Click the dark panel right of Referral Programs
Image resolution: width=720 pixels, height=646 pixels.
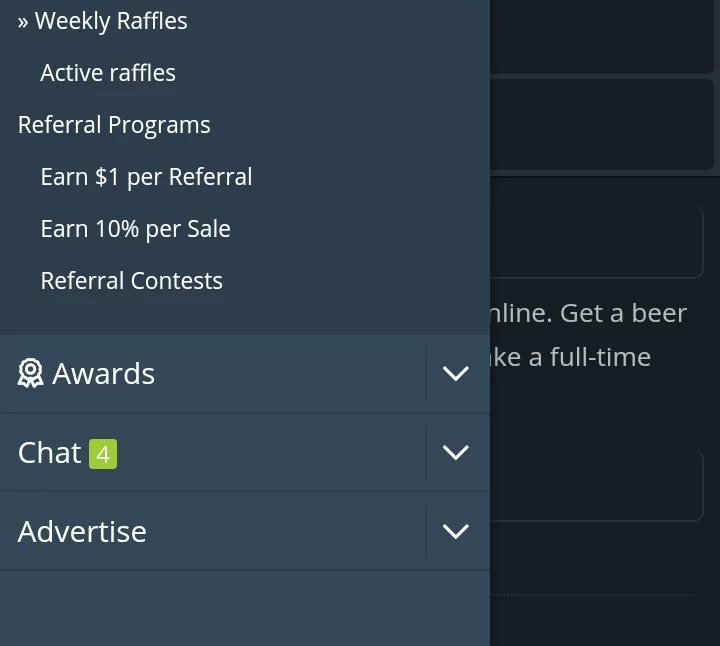[x=603, y=124]
